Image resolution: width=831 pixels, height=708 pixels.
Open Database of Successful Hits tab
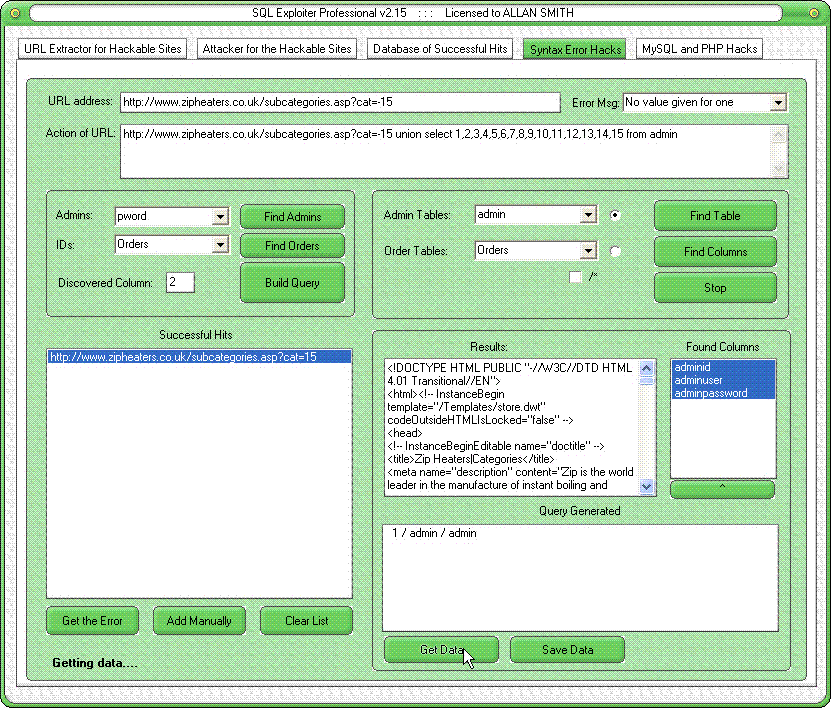440,49
